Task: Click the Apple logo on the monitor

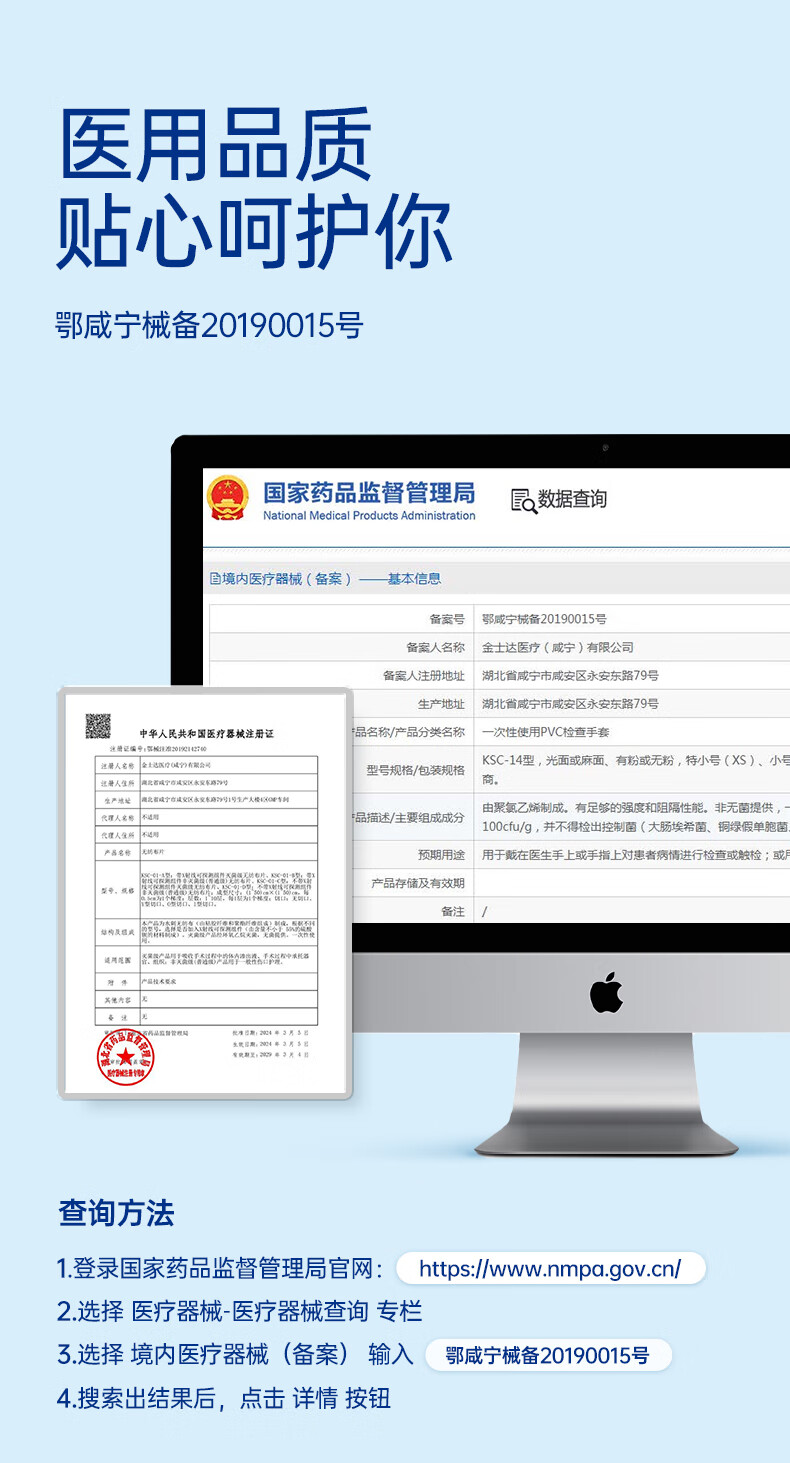Action: pyautogui.click(x=606, y=992)
